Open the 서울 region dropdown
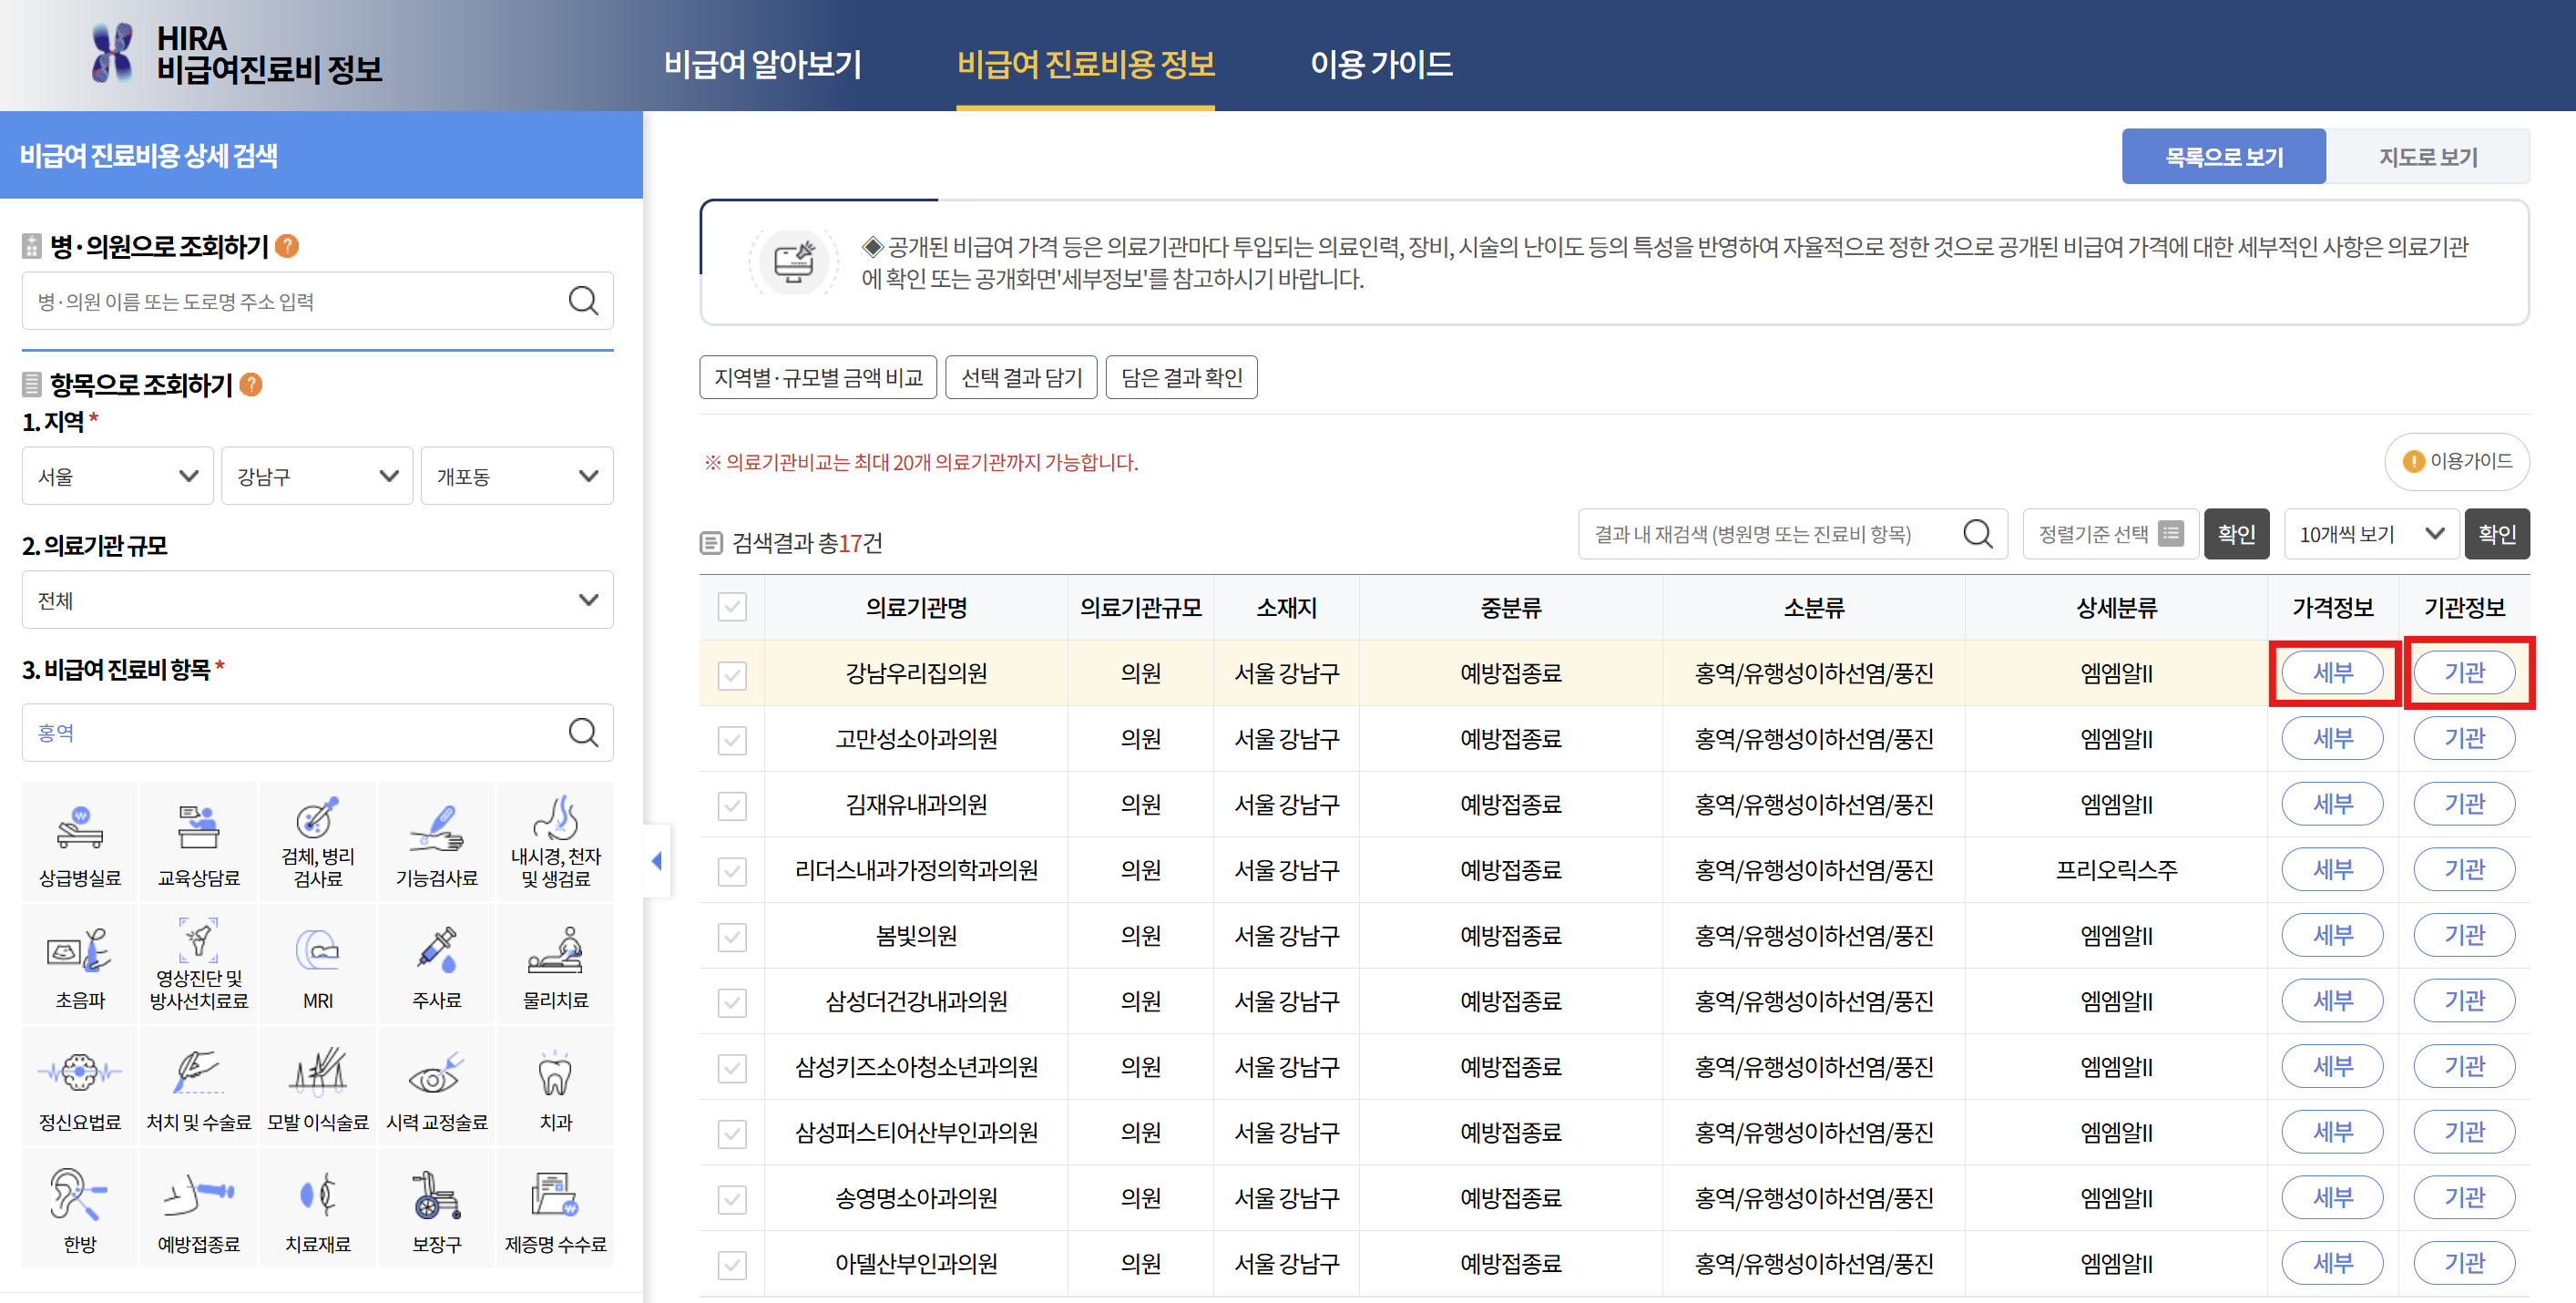 [117, 475]
